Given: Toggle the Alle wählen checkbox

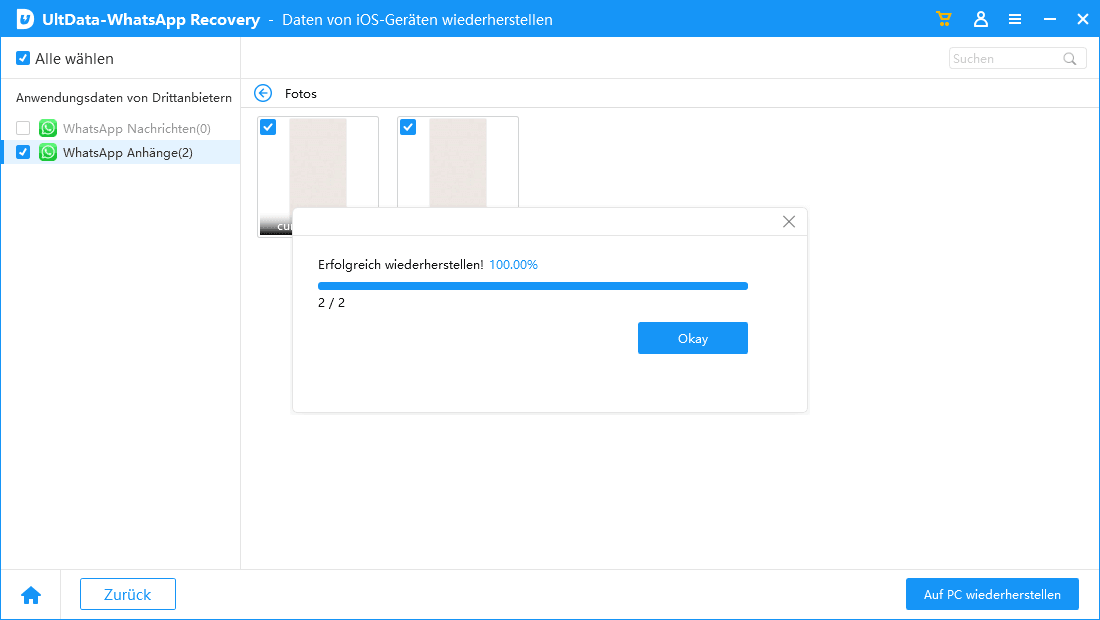Looking at the screenshot, I should (x=23, y=59).
